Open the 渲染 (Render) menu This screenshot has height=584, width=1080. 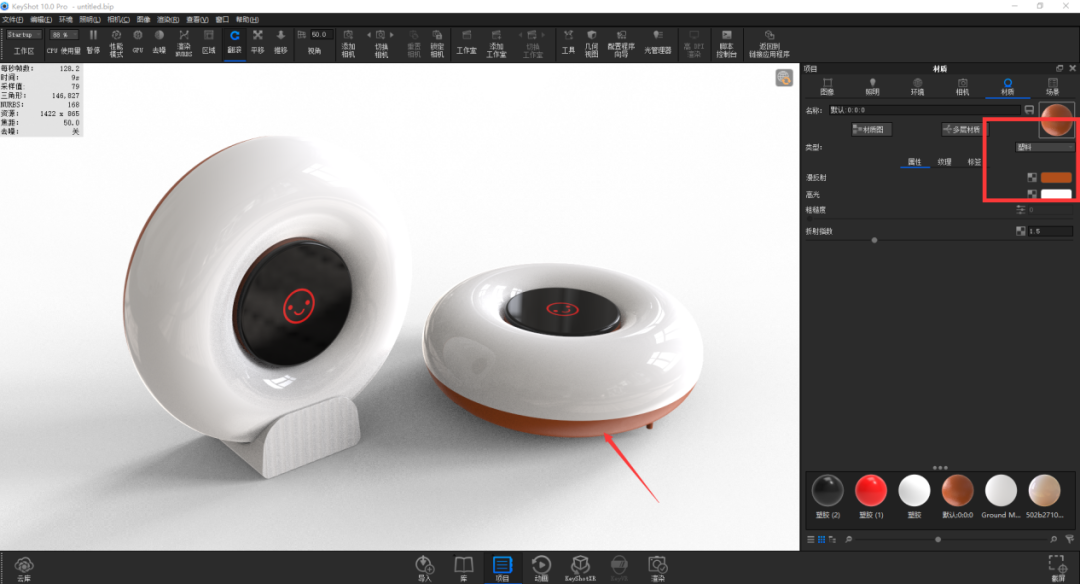168,19
